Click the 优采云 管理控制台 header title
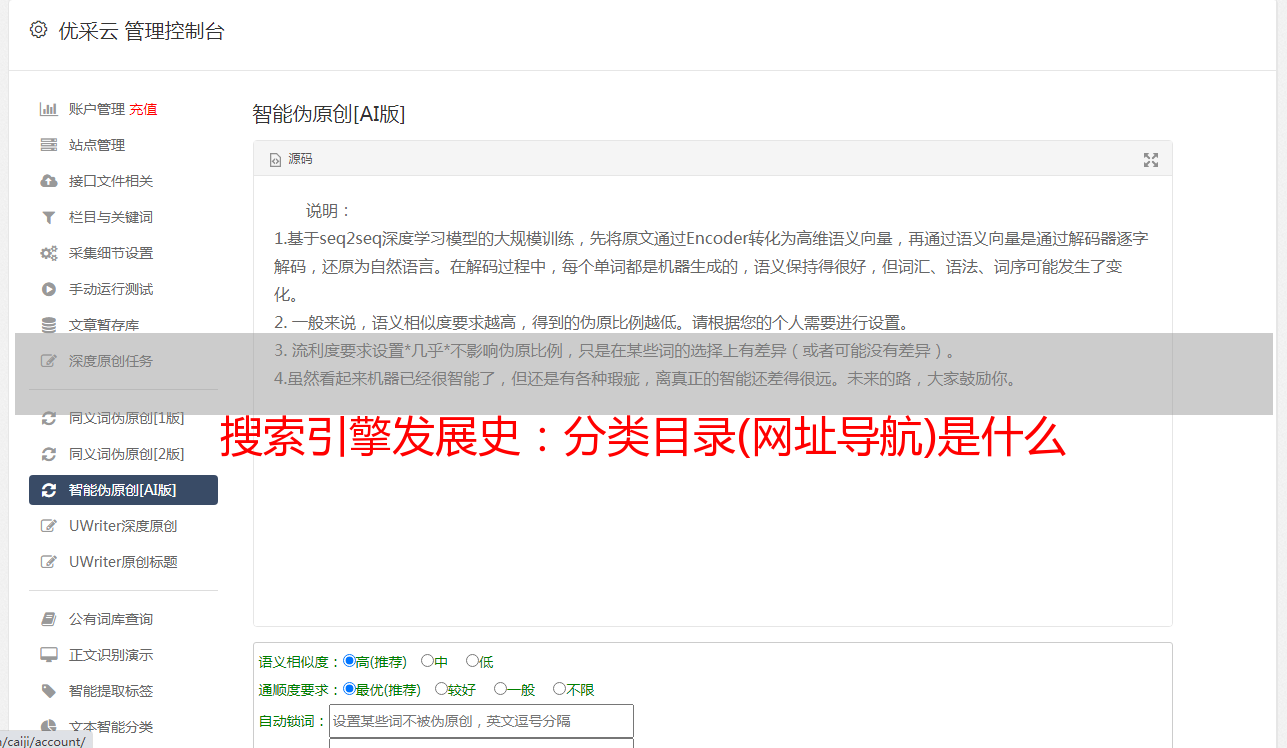The image size is (1287, 748). (141, 31)
